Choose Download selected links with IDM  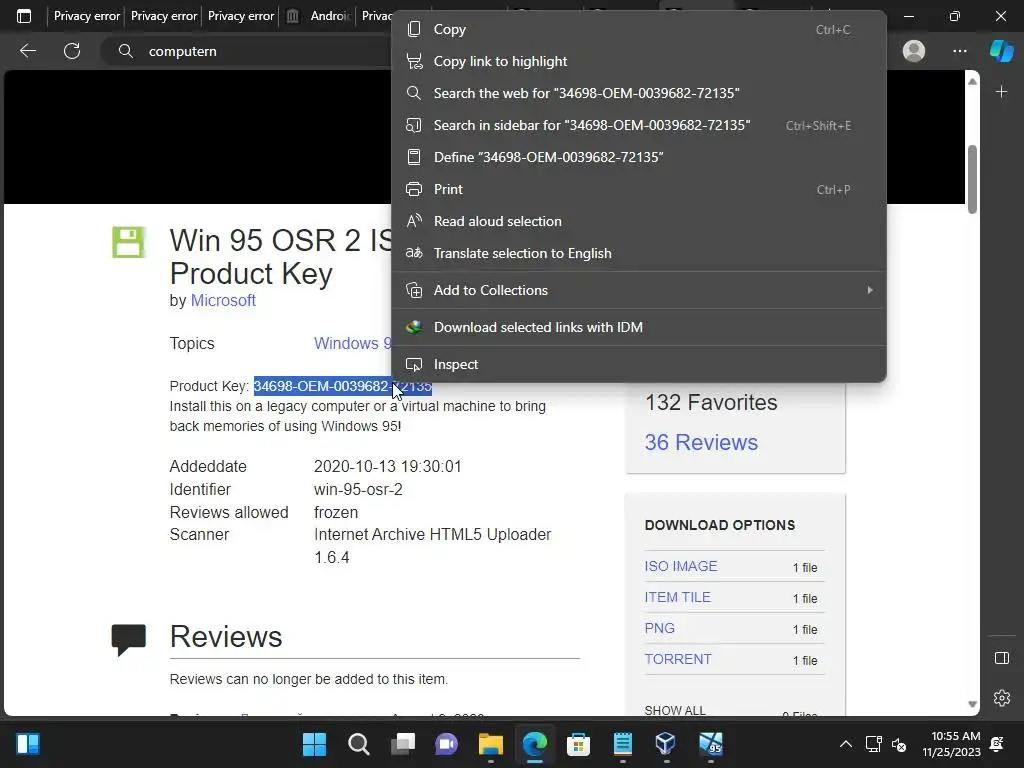(x=639, y=327)
